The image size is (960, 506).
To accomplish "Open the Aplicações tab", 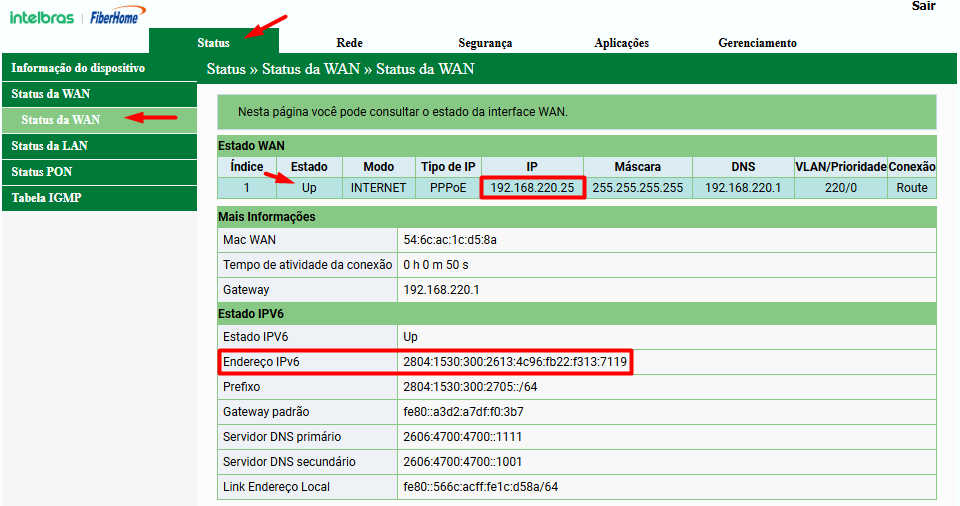I will coord(621,43).
